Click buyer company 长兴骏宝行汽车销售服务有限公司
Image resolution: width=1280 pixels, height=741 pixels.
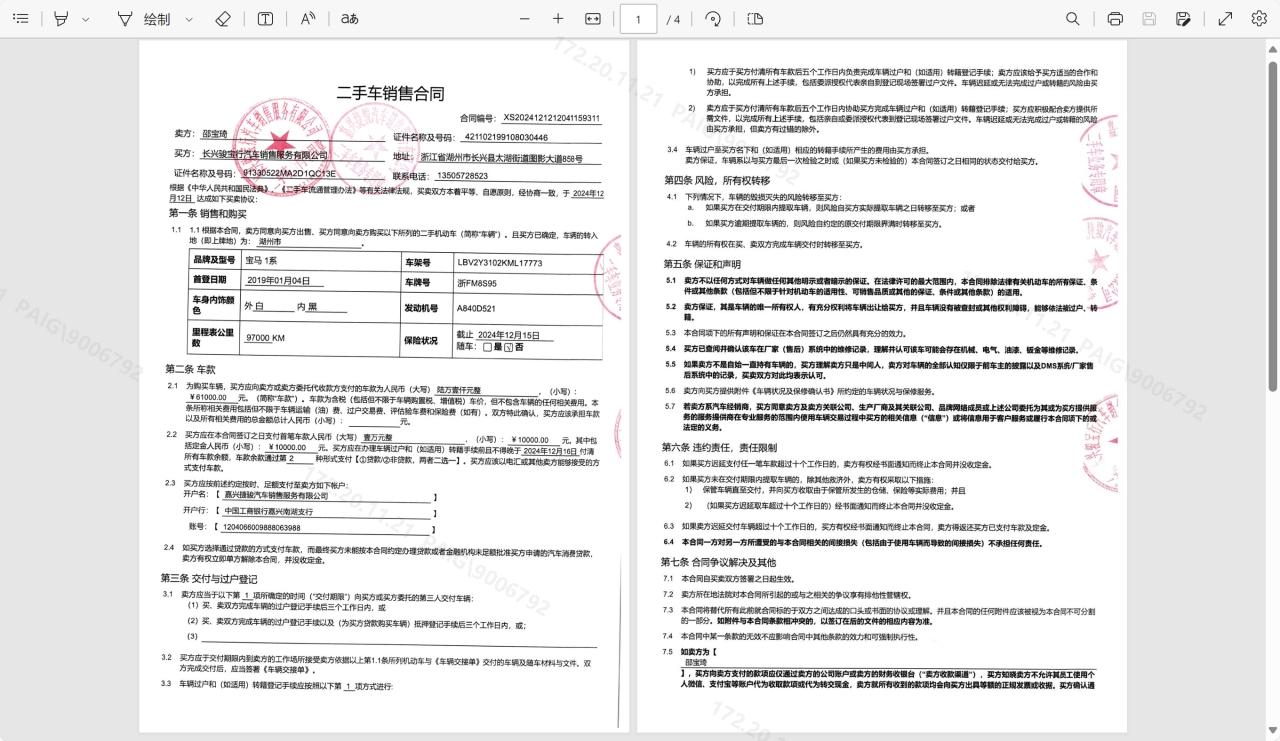point(265,155)
